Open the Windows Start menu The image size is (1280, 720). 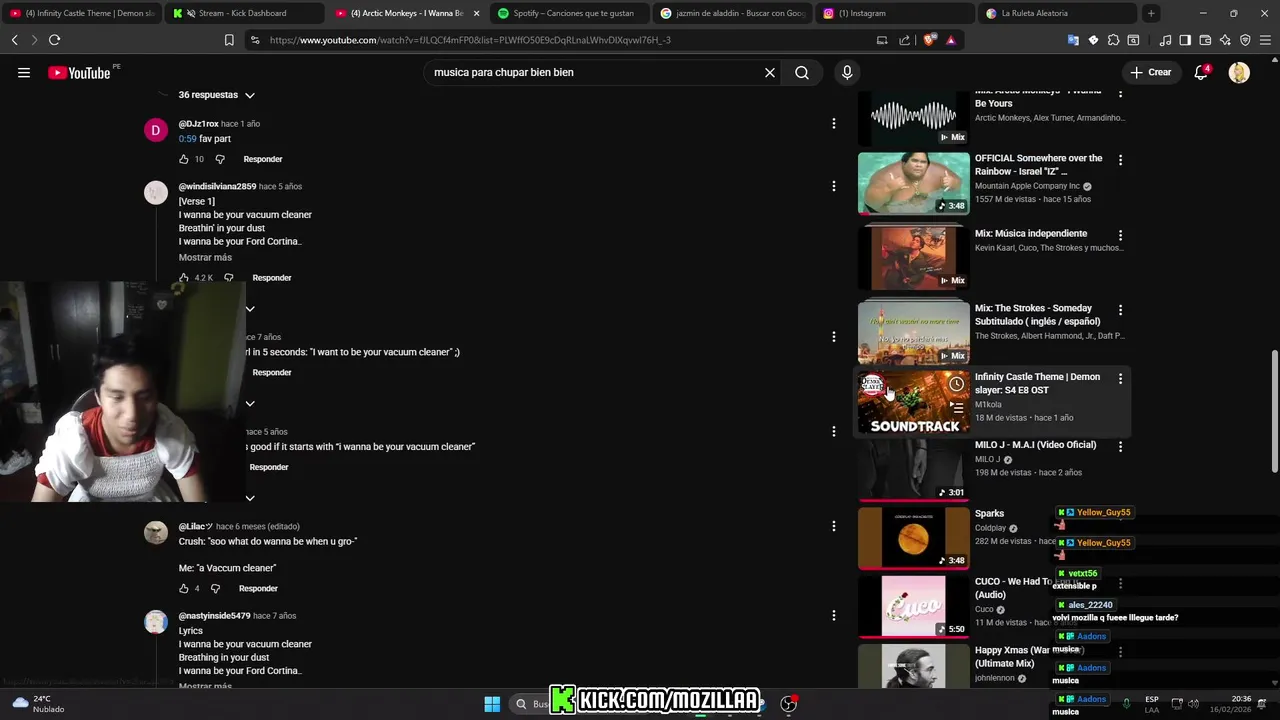click(492, 704)
